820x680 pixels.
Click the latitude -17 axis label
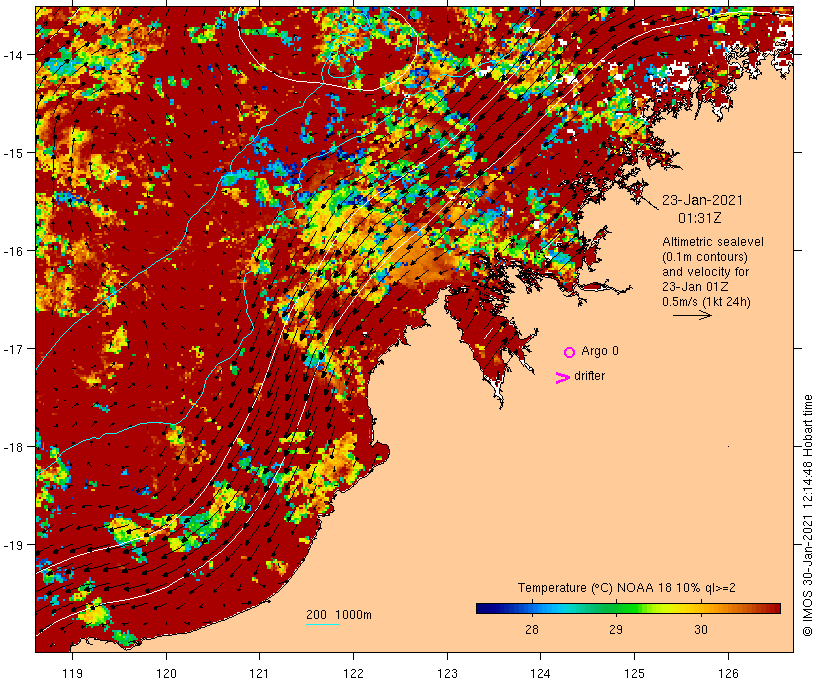[13, 349]
